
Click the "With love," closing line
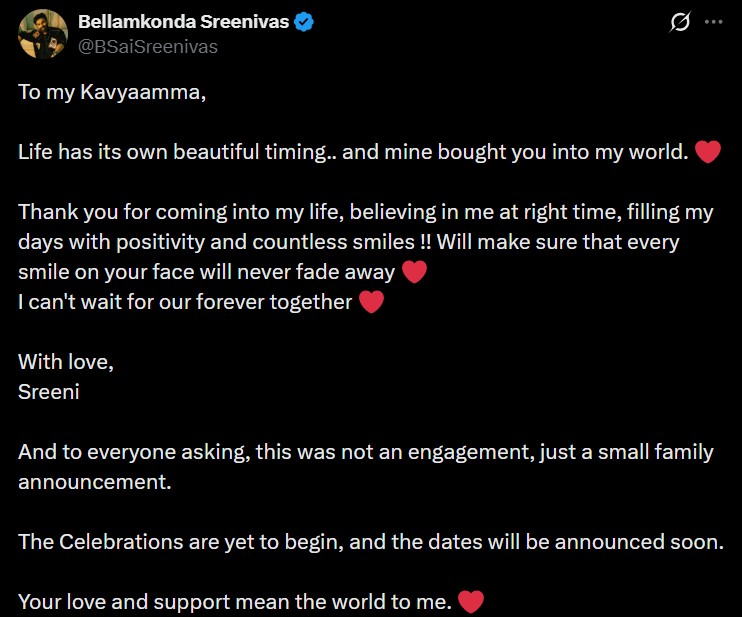click(66, 362)
